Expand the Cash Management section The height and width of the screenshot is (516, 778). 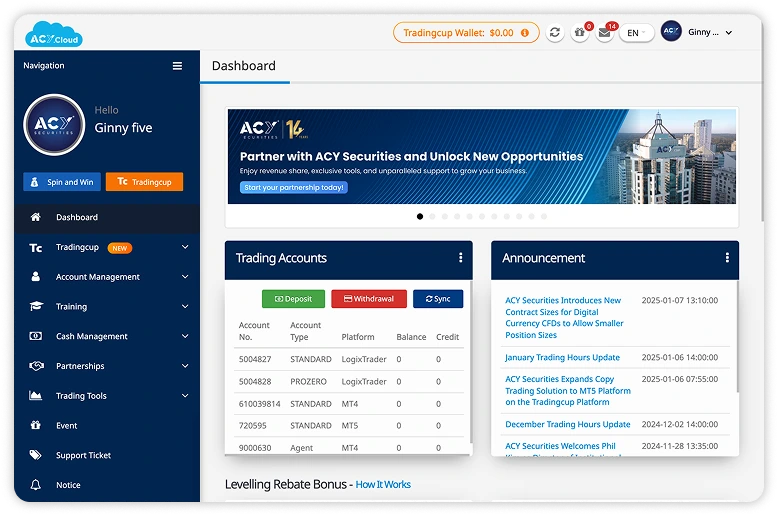point(106,337)
